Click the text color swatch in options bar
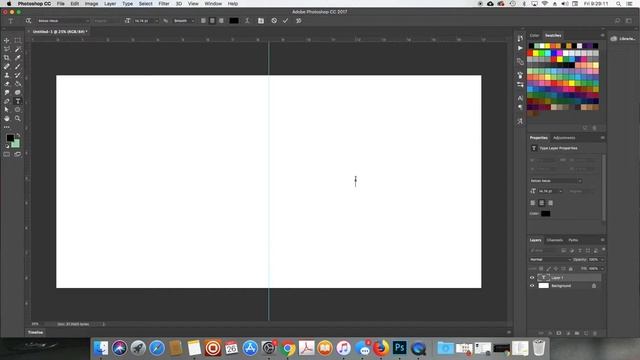 pyautogui.click(x=234, y=20)
